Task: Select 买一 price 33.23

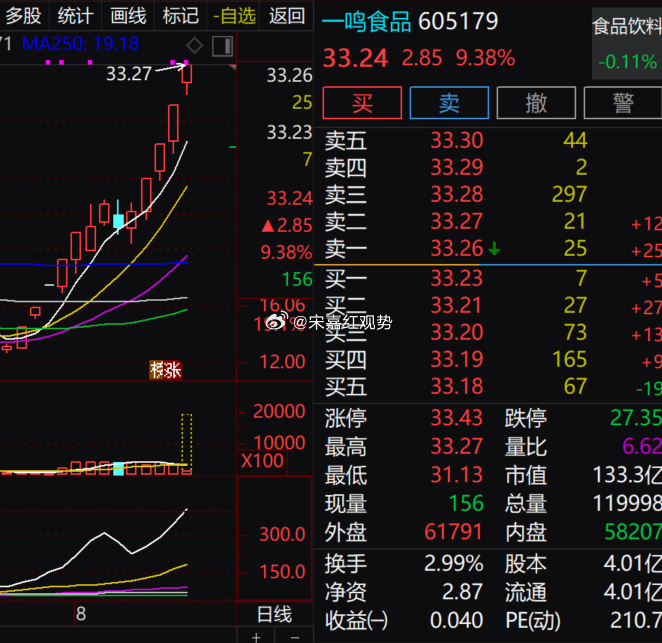Action: pyautogui.click(x=457, y=278)
